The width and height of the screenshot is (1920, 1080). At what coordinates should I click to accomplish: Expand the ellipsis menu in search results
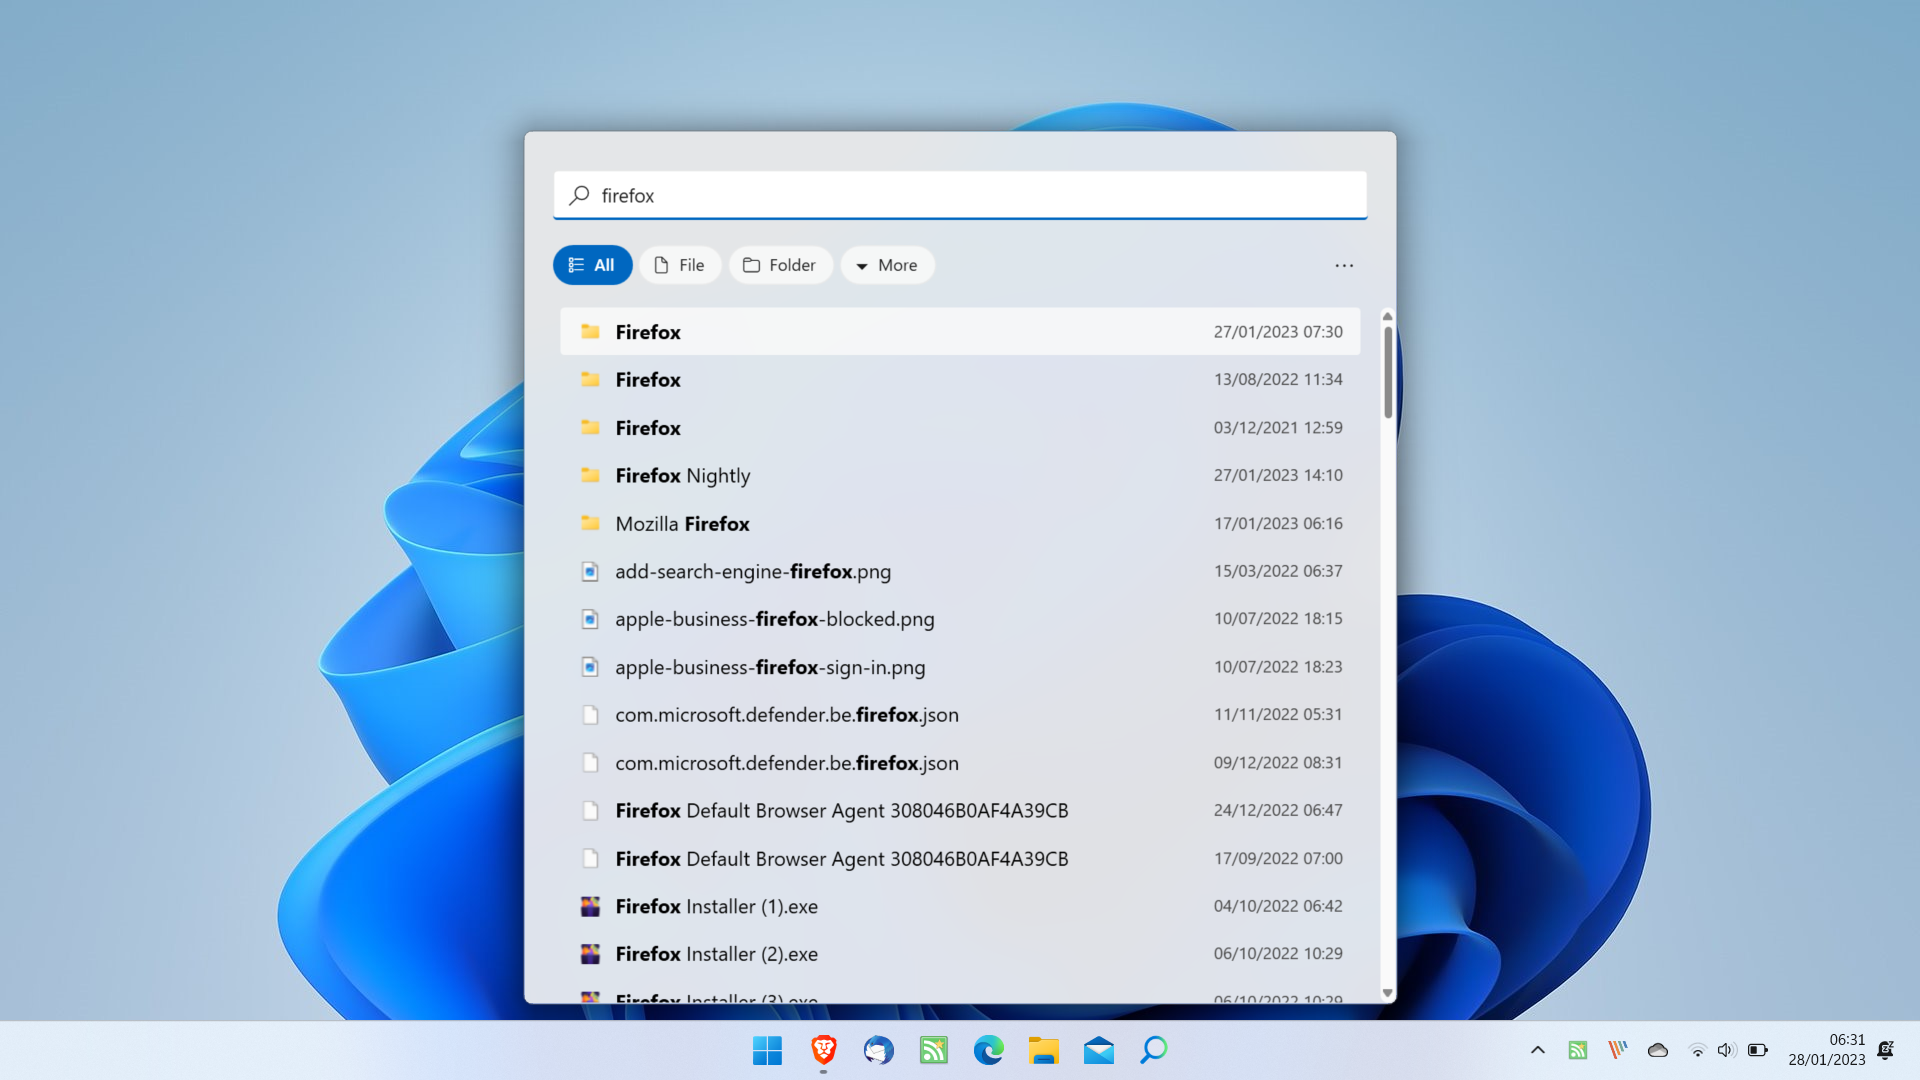[x=1344, y=265]
